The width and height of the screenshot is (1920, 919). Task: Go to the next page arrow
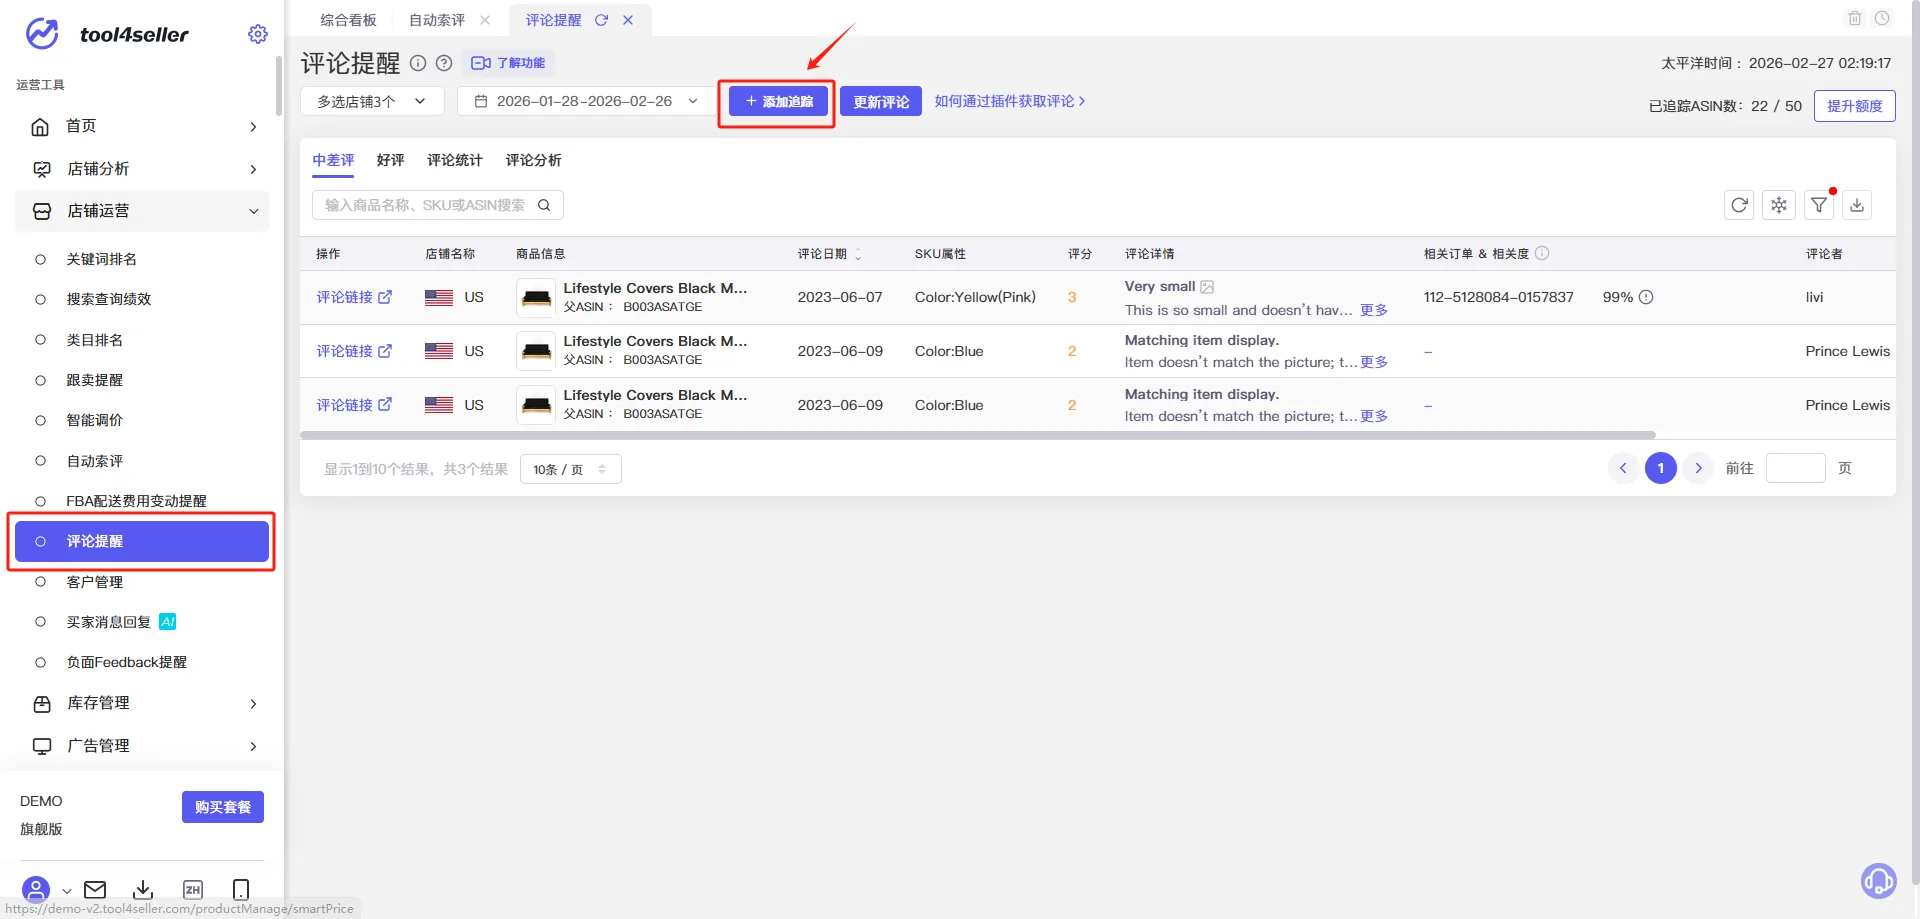[x=1698, y=468]
